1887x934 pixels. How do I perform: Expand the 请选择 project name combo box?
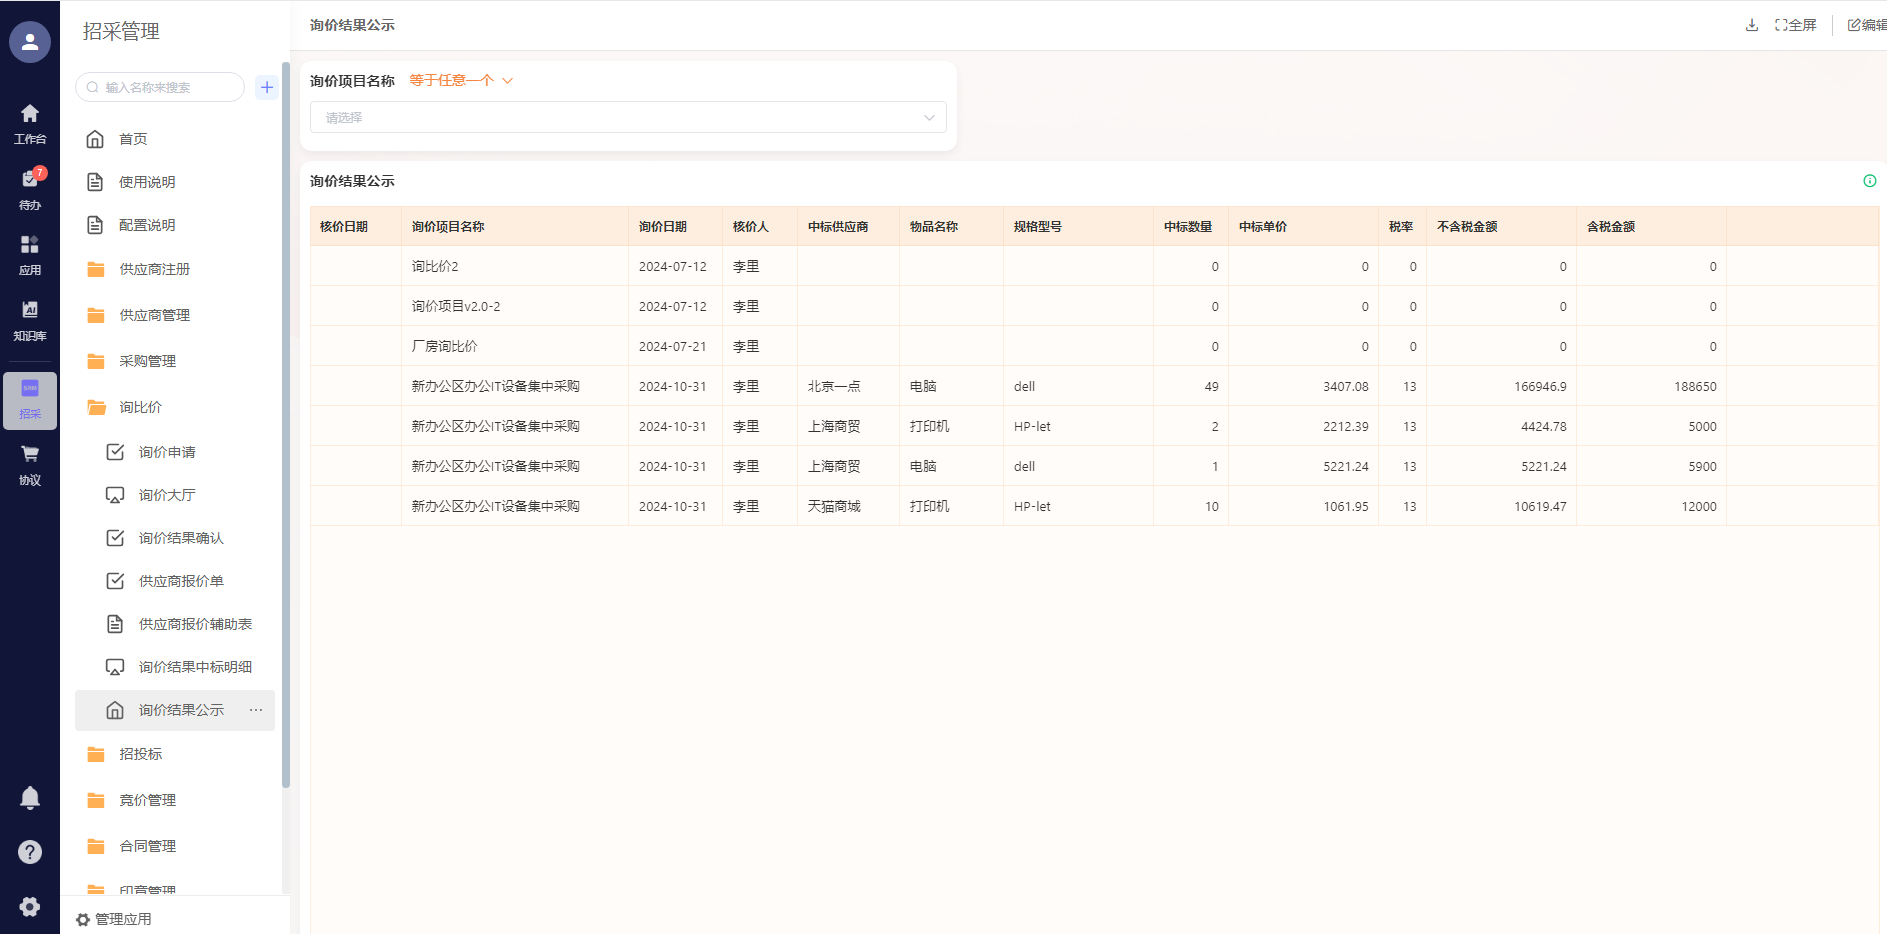pyautogui.click(x=628, y=117)
